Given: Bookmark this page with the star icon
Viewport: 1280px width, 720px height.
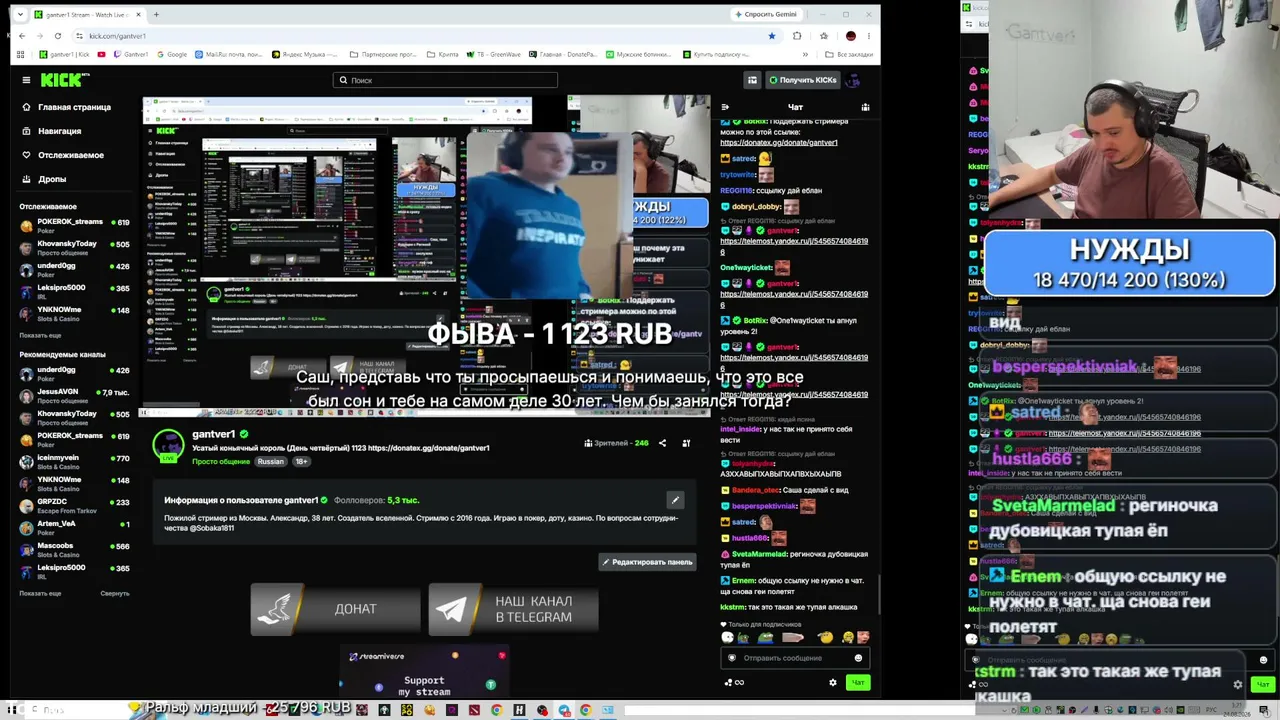Looking at the screenshot, I should [x=771, y=36].
